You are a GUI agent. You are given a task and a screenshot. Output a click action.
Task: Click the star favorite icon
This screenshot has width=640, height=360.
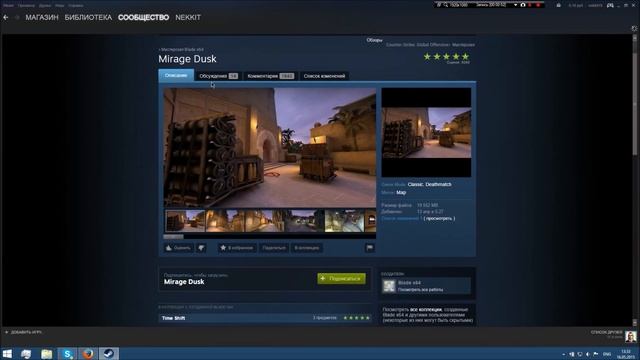[223, 248]
